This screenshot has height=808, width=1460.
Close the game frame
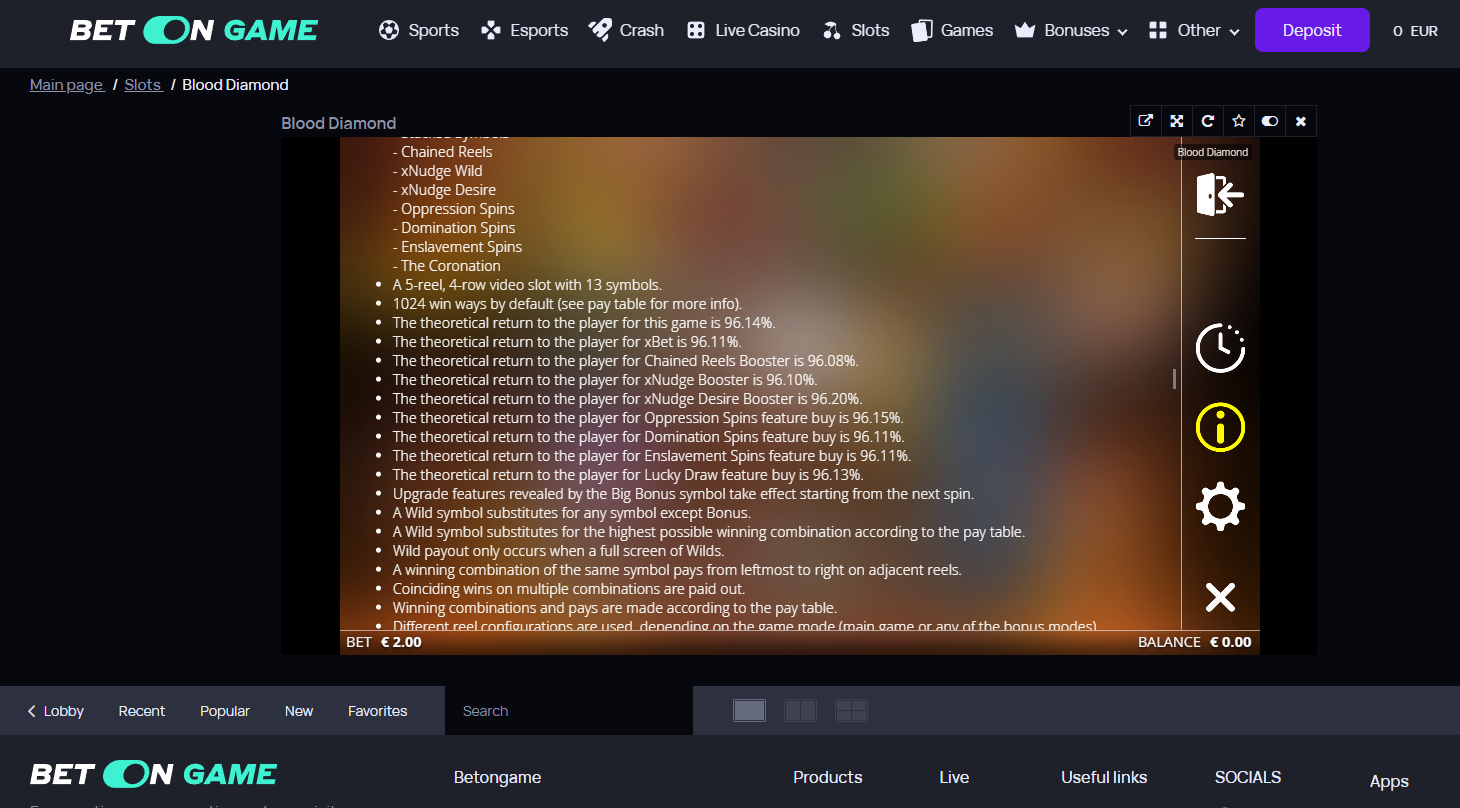coord(1301,121)
